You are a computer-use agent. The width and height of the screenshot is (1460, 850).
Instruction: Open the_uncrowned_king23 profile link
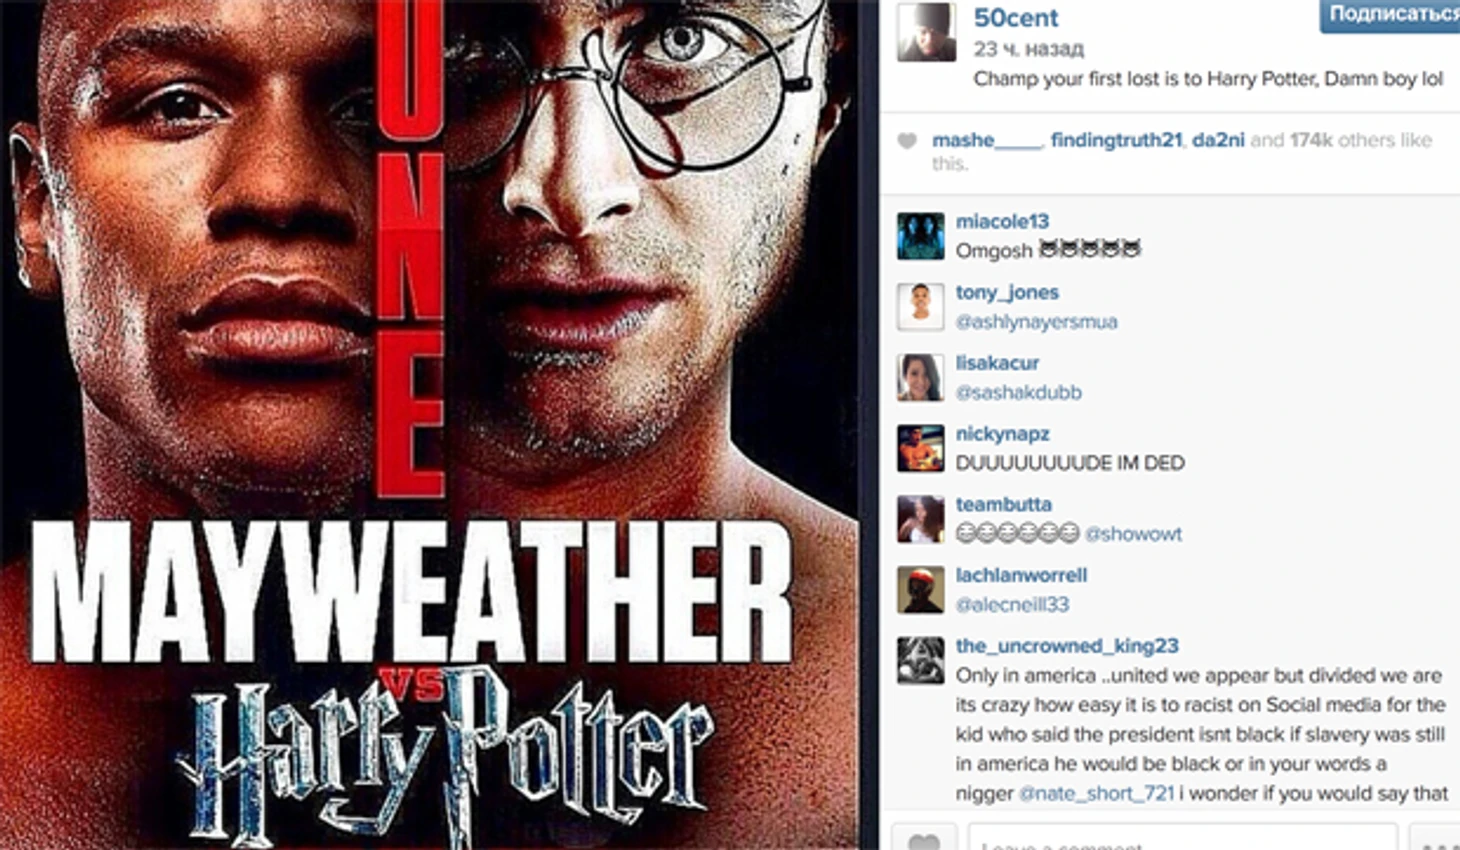(1067, 646)
